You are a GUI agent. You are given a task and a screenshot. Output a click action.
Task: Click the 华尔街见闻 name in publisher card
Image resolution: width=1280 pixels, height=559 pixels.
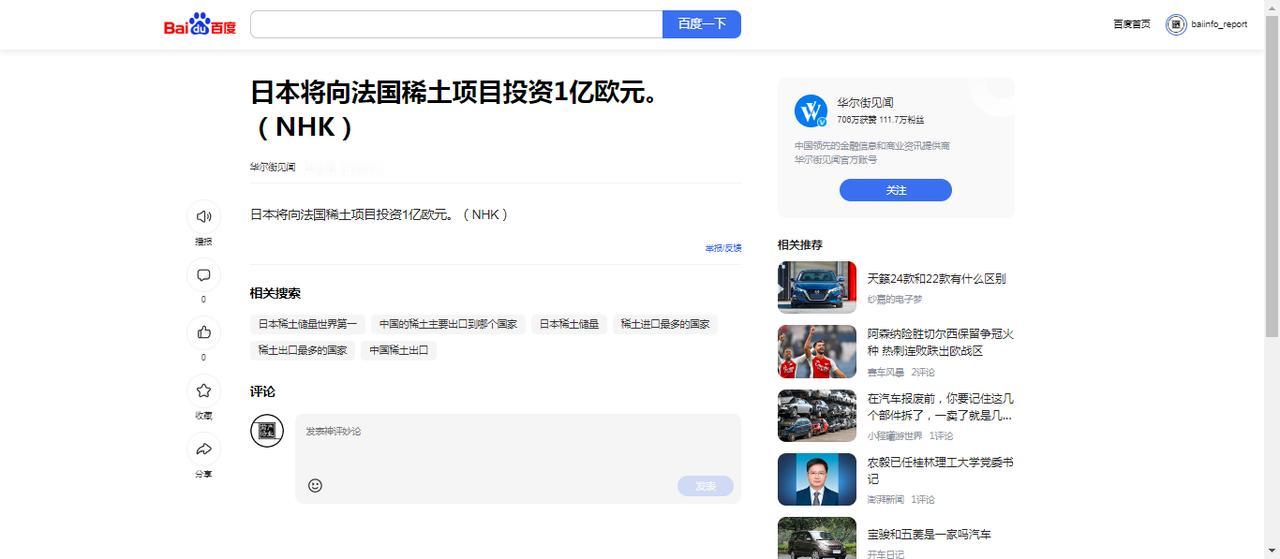click(865, 102)
